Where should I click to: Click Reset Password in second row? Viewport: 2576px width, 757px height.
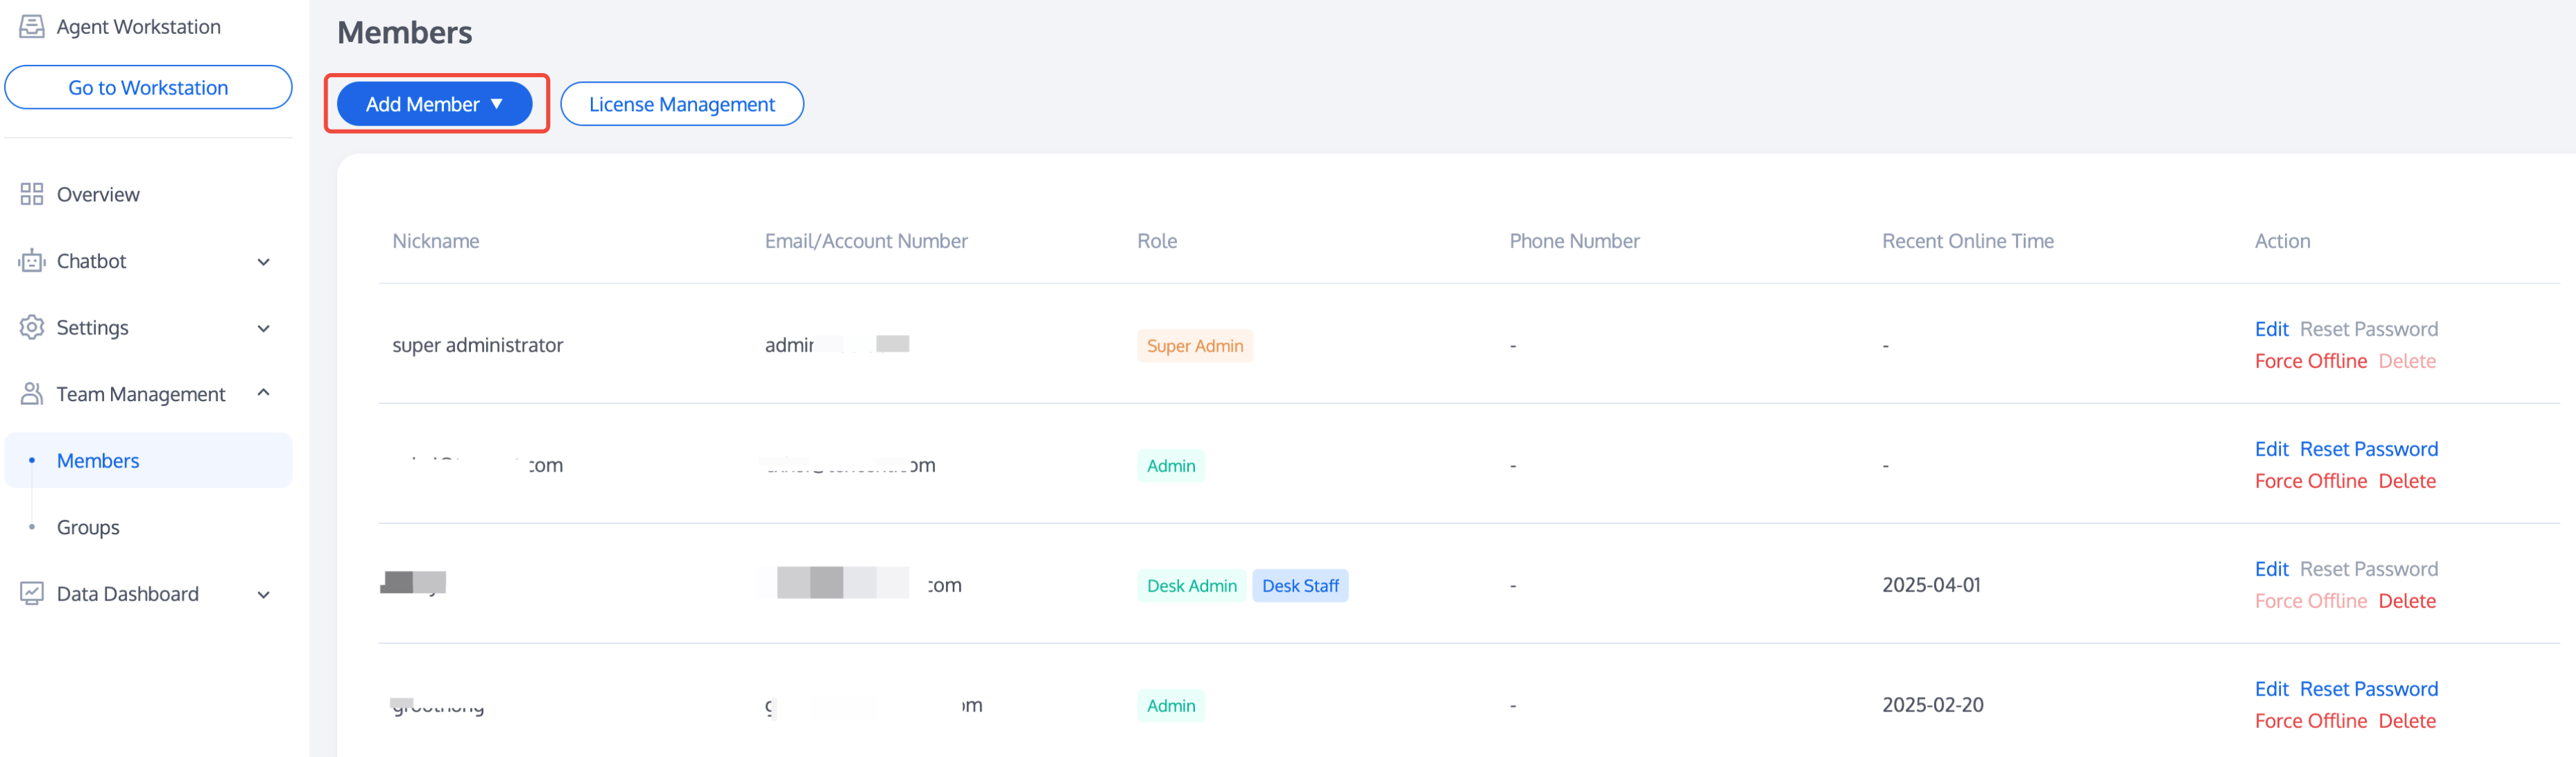tap(2368, 449)
